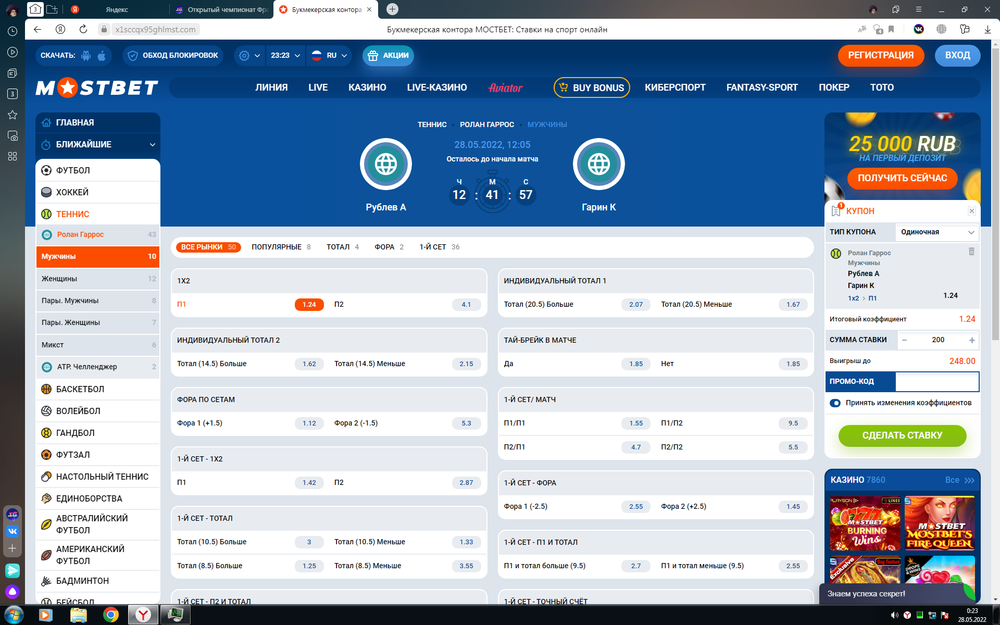Image resolution: width=1000 pixels, height=625 pixels.
Task: Decrease the stake with the minus button
Action: point(904,341)
